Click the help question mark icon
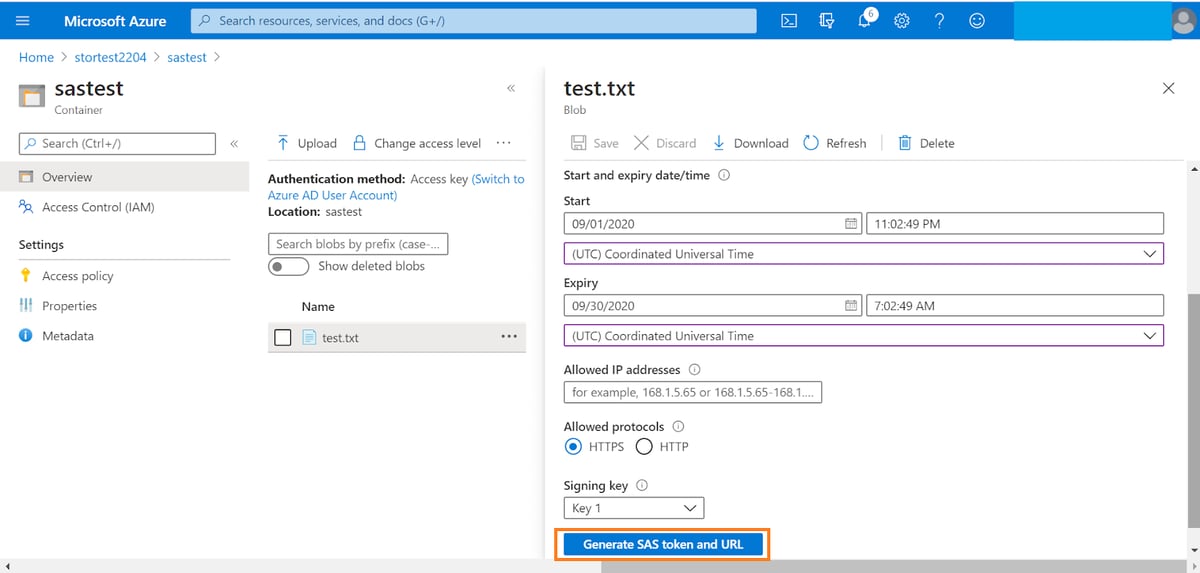This screenshot has height=573, width=1200. [x=939, y=21]
